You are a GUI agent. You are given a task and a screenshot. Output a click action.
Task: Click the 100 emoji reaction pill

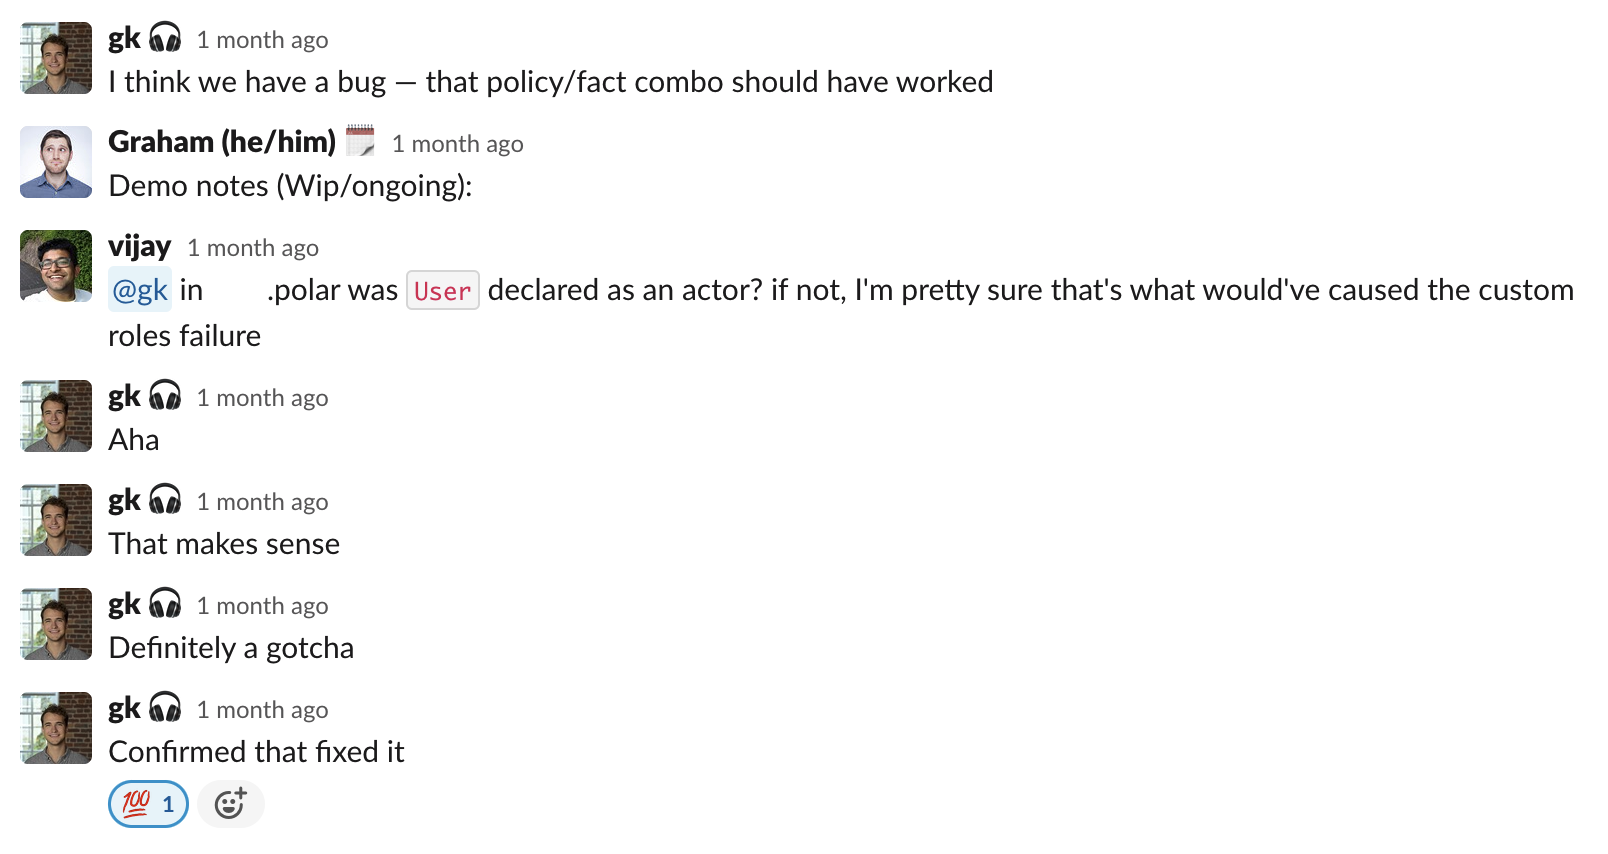[148, 804]
